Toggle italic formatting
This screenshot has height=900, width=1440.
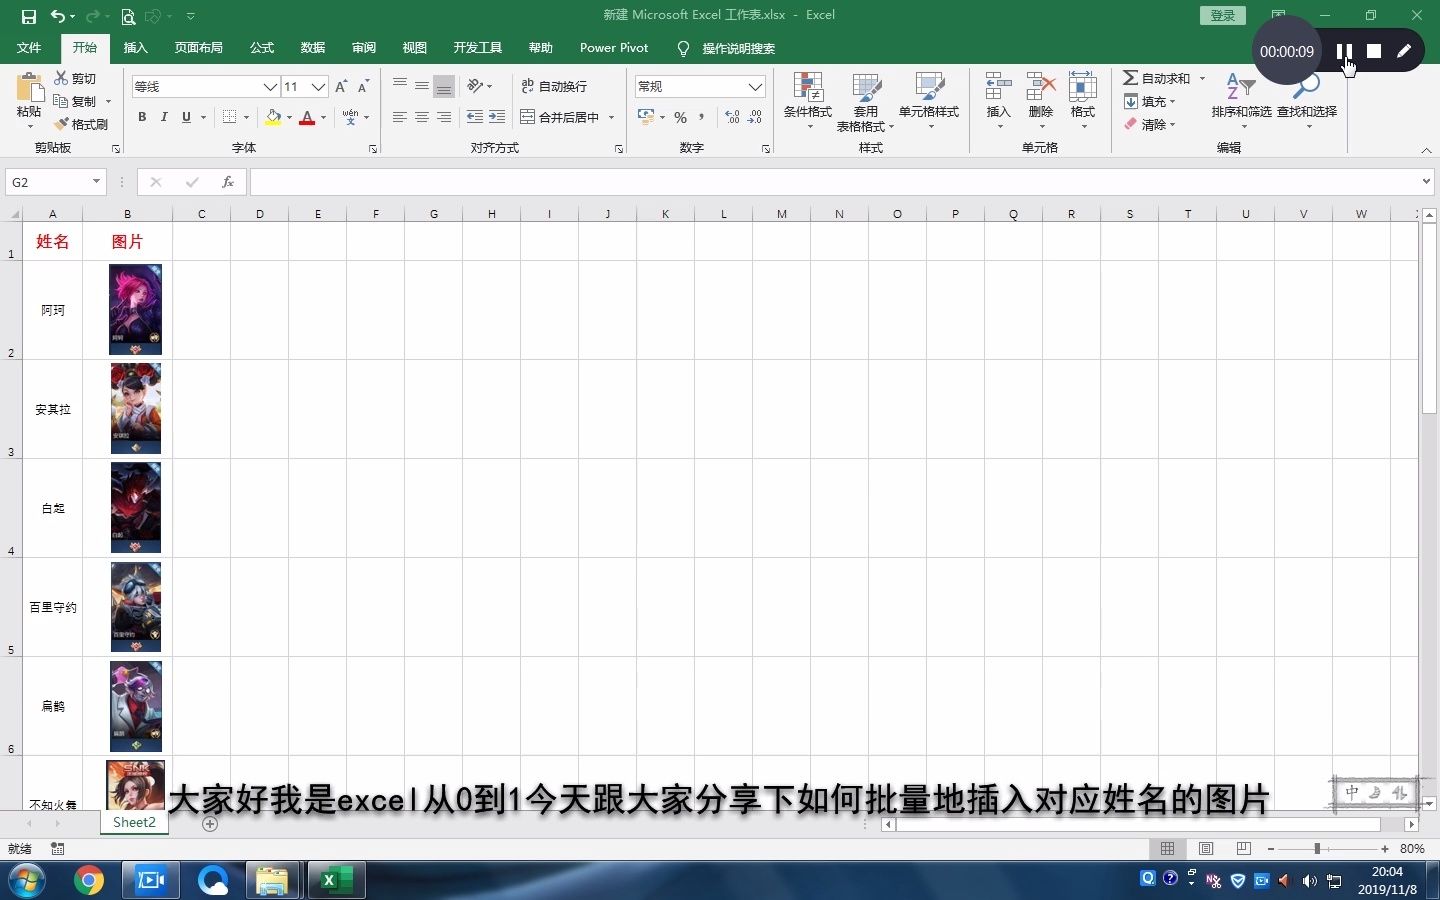coord(164,117)
